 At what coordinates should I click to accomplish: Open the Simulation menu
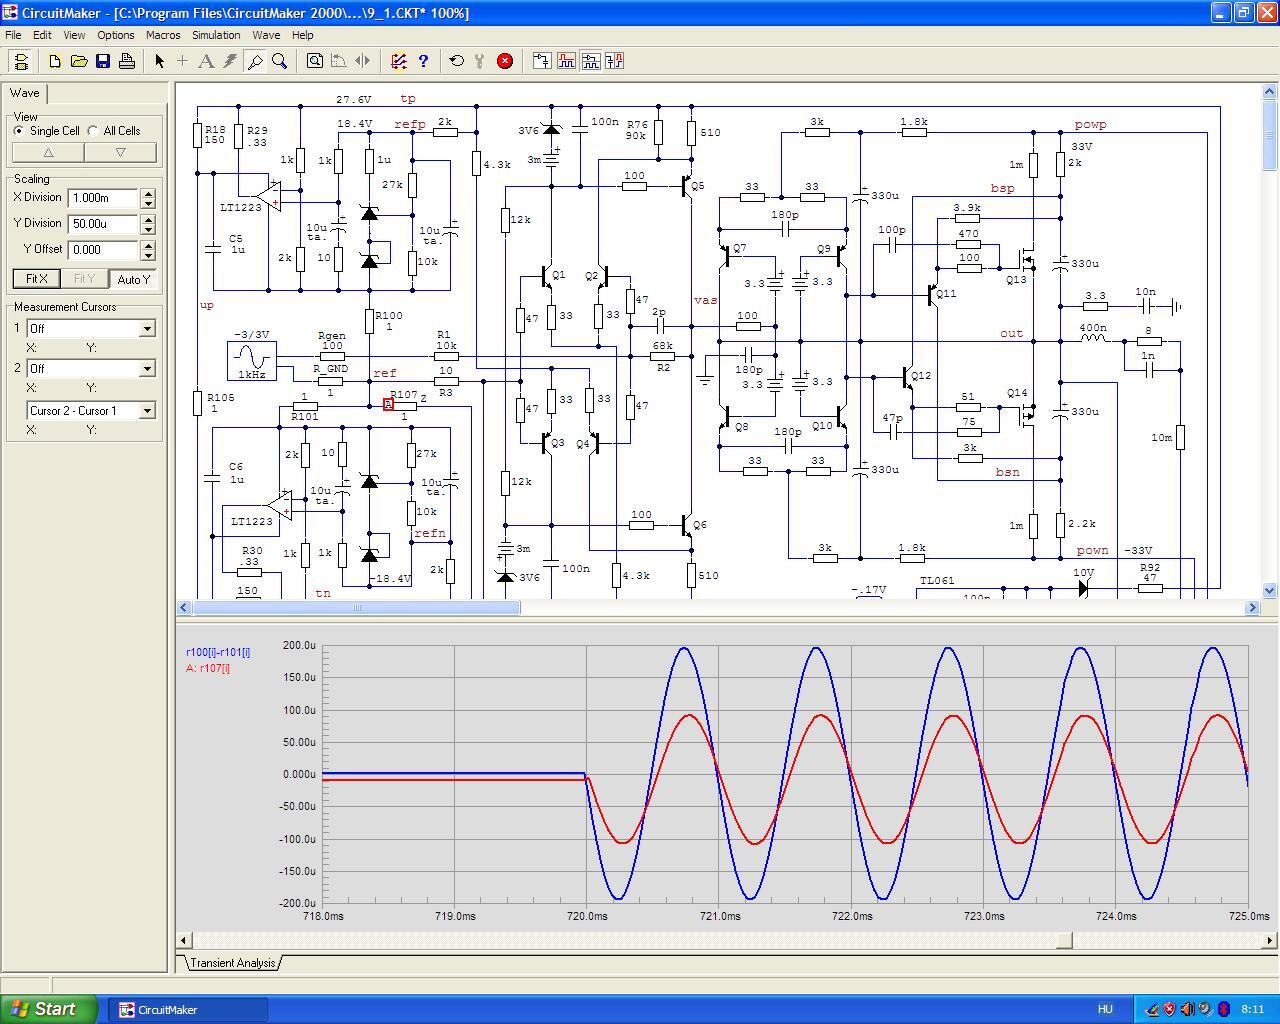point(216,35)
